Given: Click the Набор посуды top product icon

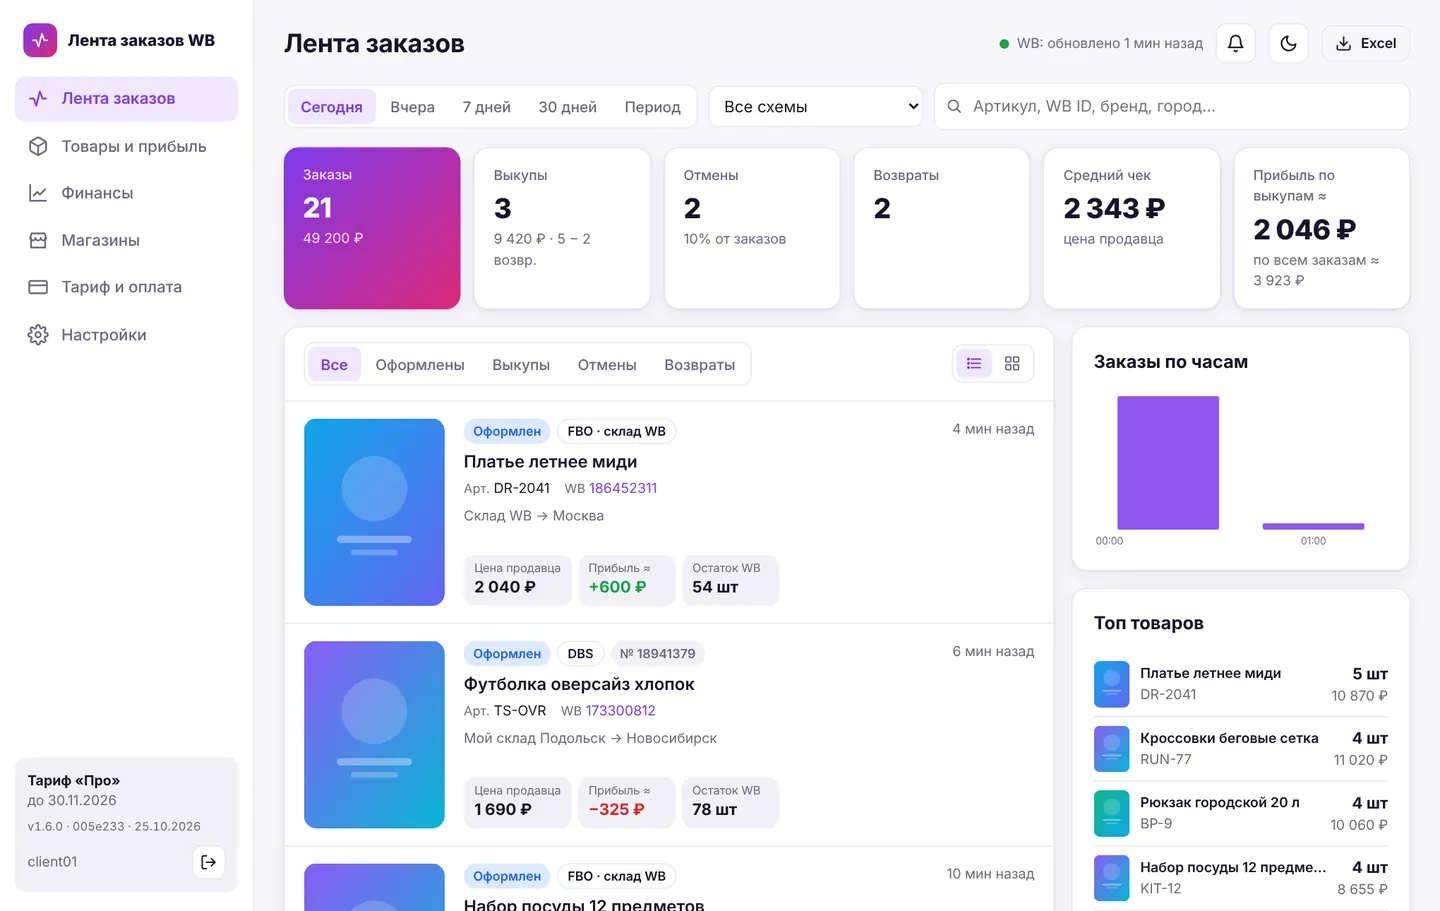Looking at the screenshot, I should pyautogui.click(x=1112, y=878).
